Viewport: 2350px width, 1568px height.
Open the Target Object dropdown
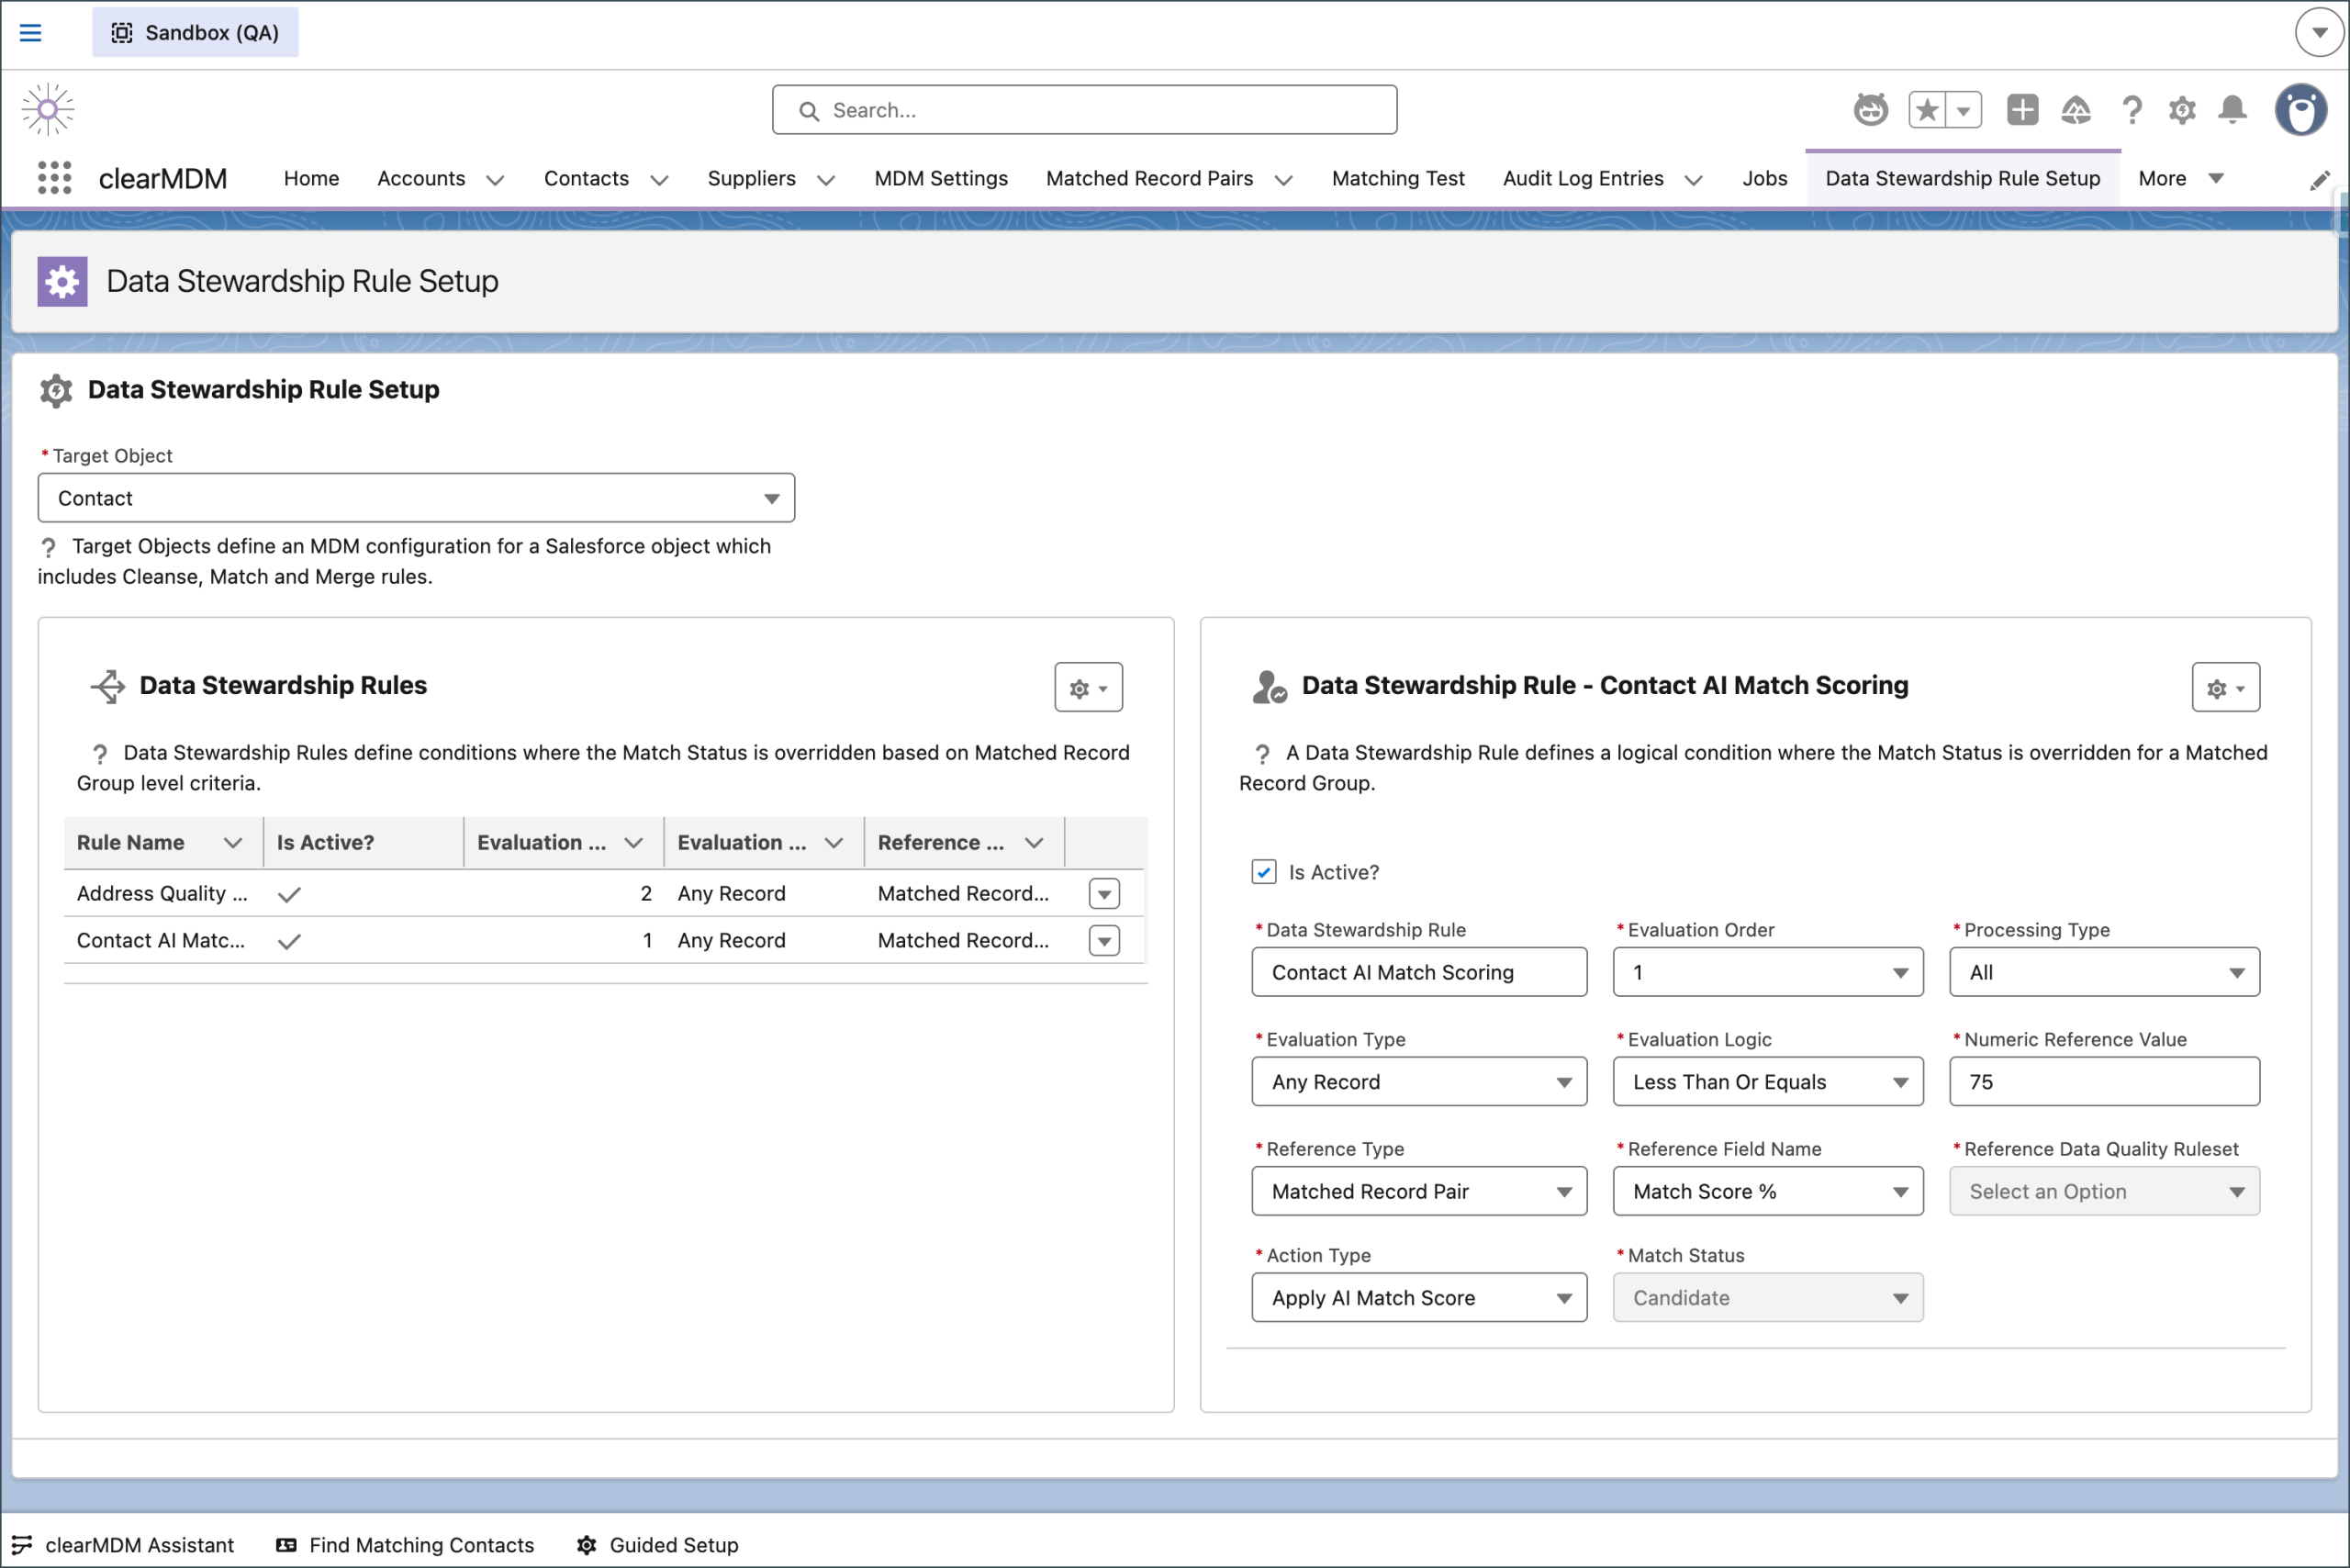click(x=416, y=498)
